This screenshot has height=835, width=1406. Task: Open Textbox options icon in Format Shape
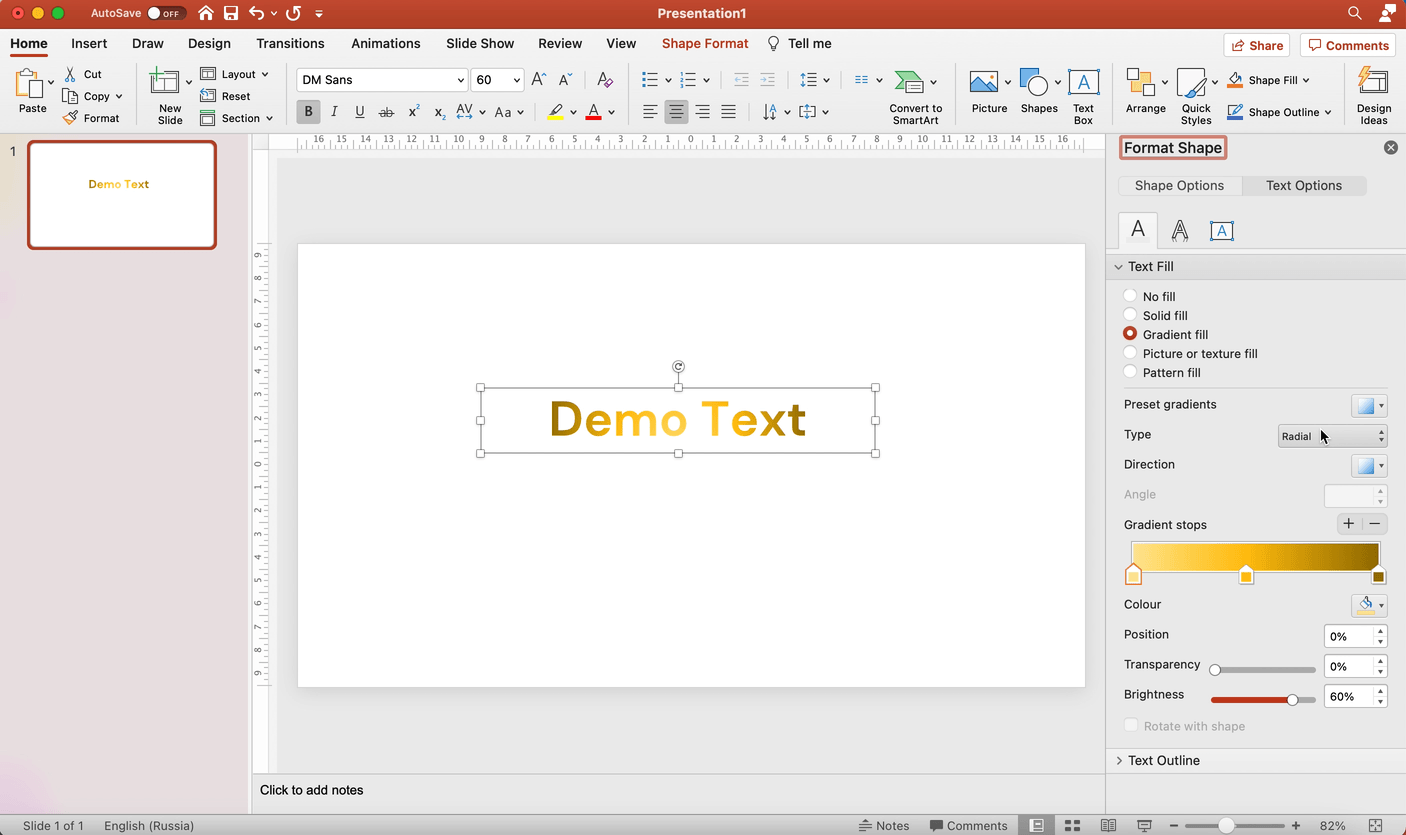point(1221,231)
